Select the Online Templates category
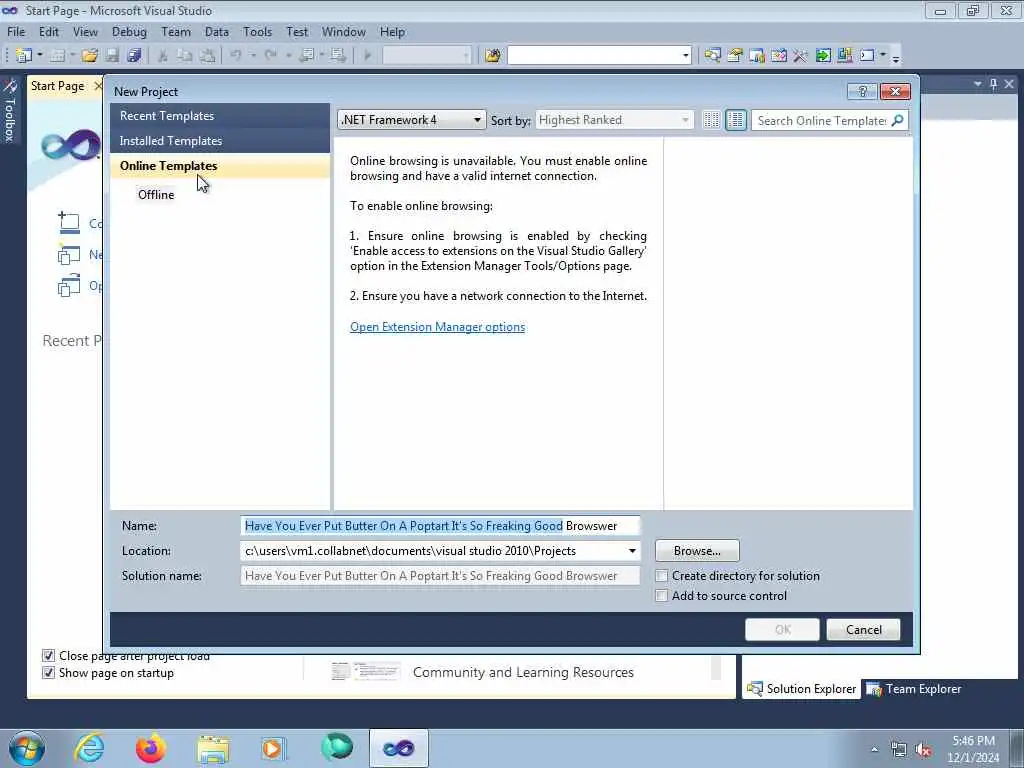1024x768 pixels. pos(220,166)
